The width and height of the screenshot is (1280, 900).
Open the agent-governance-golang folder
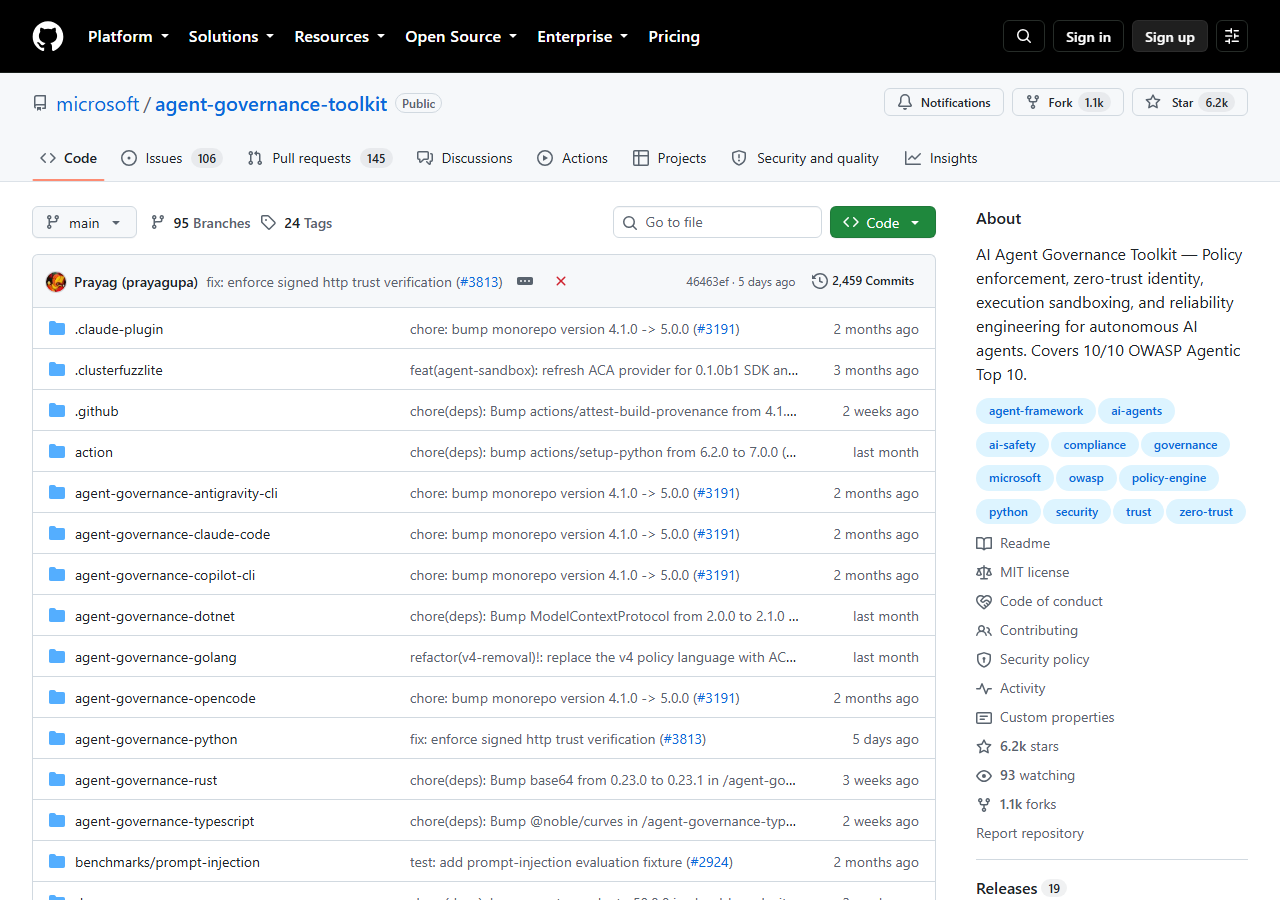[156, 657]
